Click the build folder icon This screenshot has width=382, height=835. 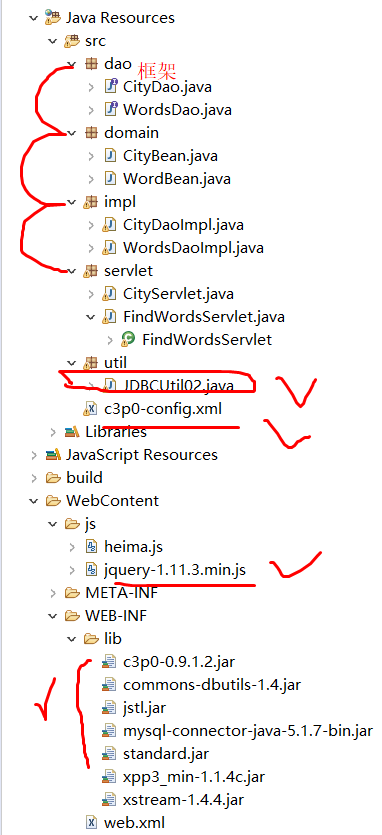(x=53, y=478)
